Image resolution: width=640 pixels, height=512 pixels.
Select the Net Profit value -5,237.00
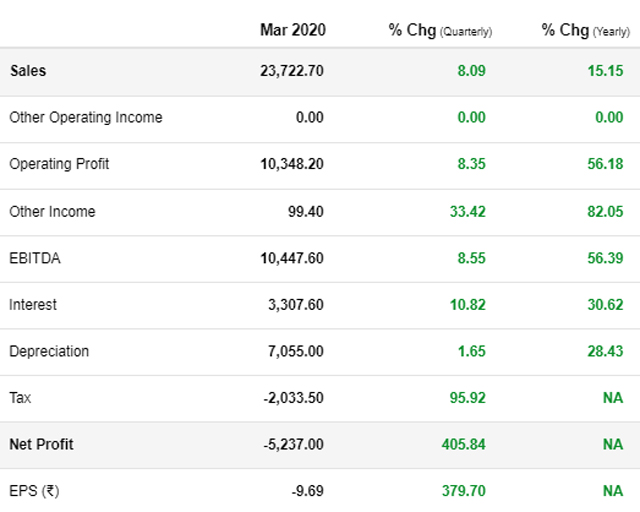point(293,444)
